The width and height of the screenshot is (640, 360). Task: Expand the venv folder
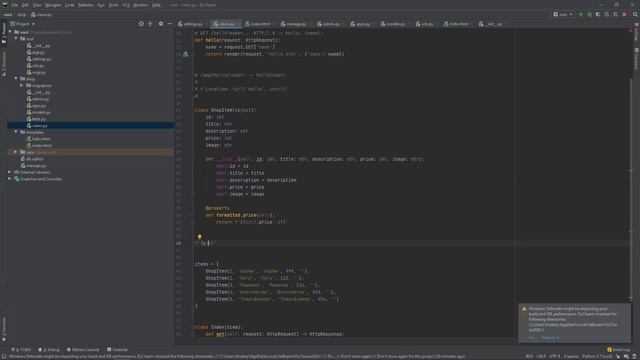(x=16, y=152)
